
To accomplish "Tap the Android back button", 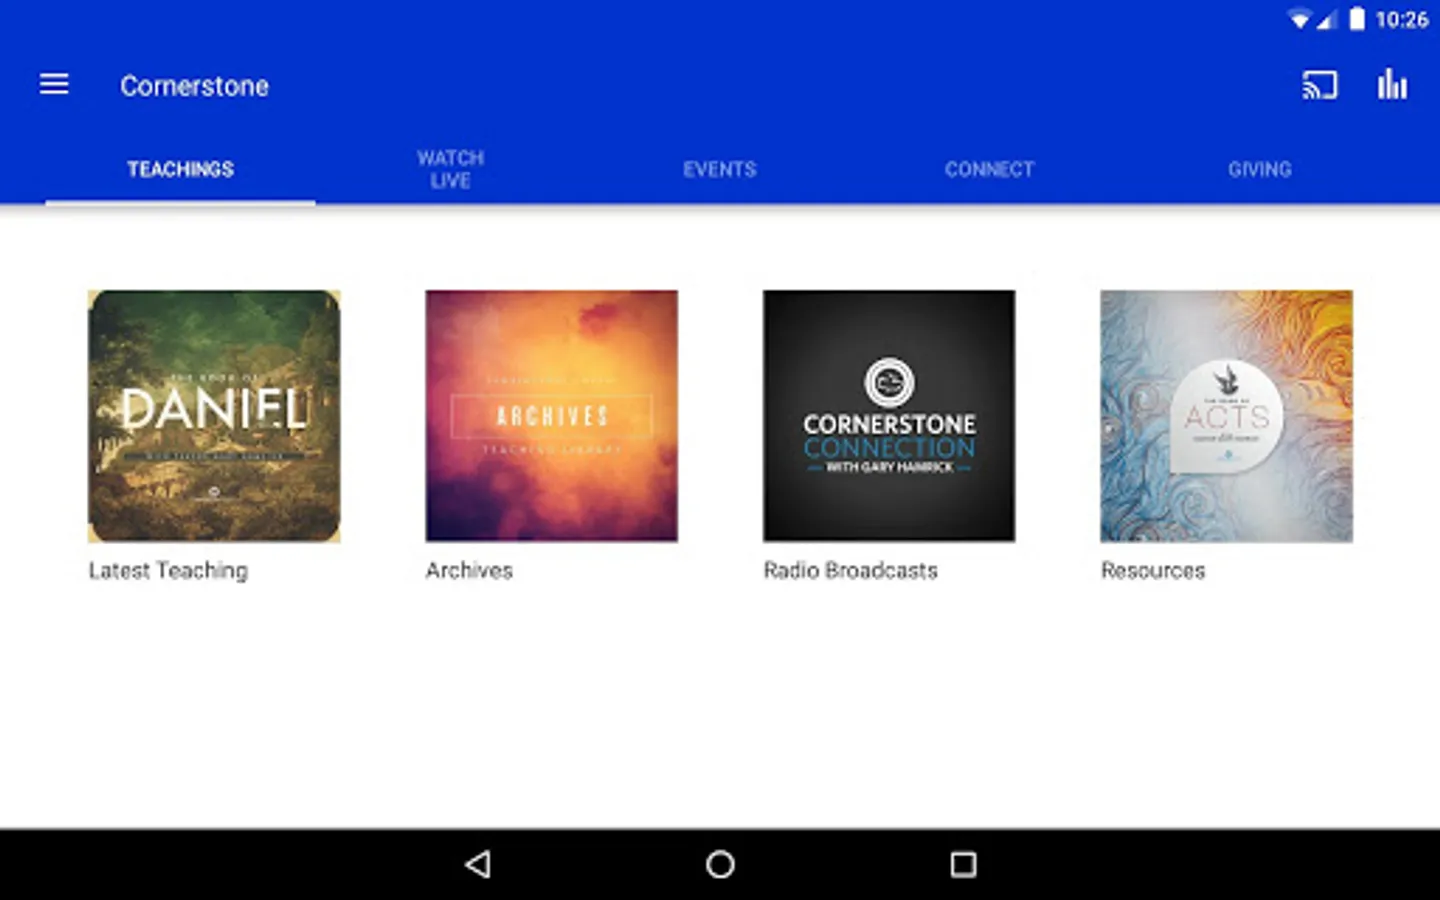I will (x=478, y=864).
